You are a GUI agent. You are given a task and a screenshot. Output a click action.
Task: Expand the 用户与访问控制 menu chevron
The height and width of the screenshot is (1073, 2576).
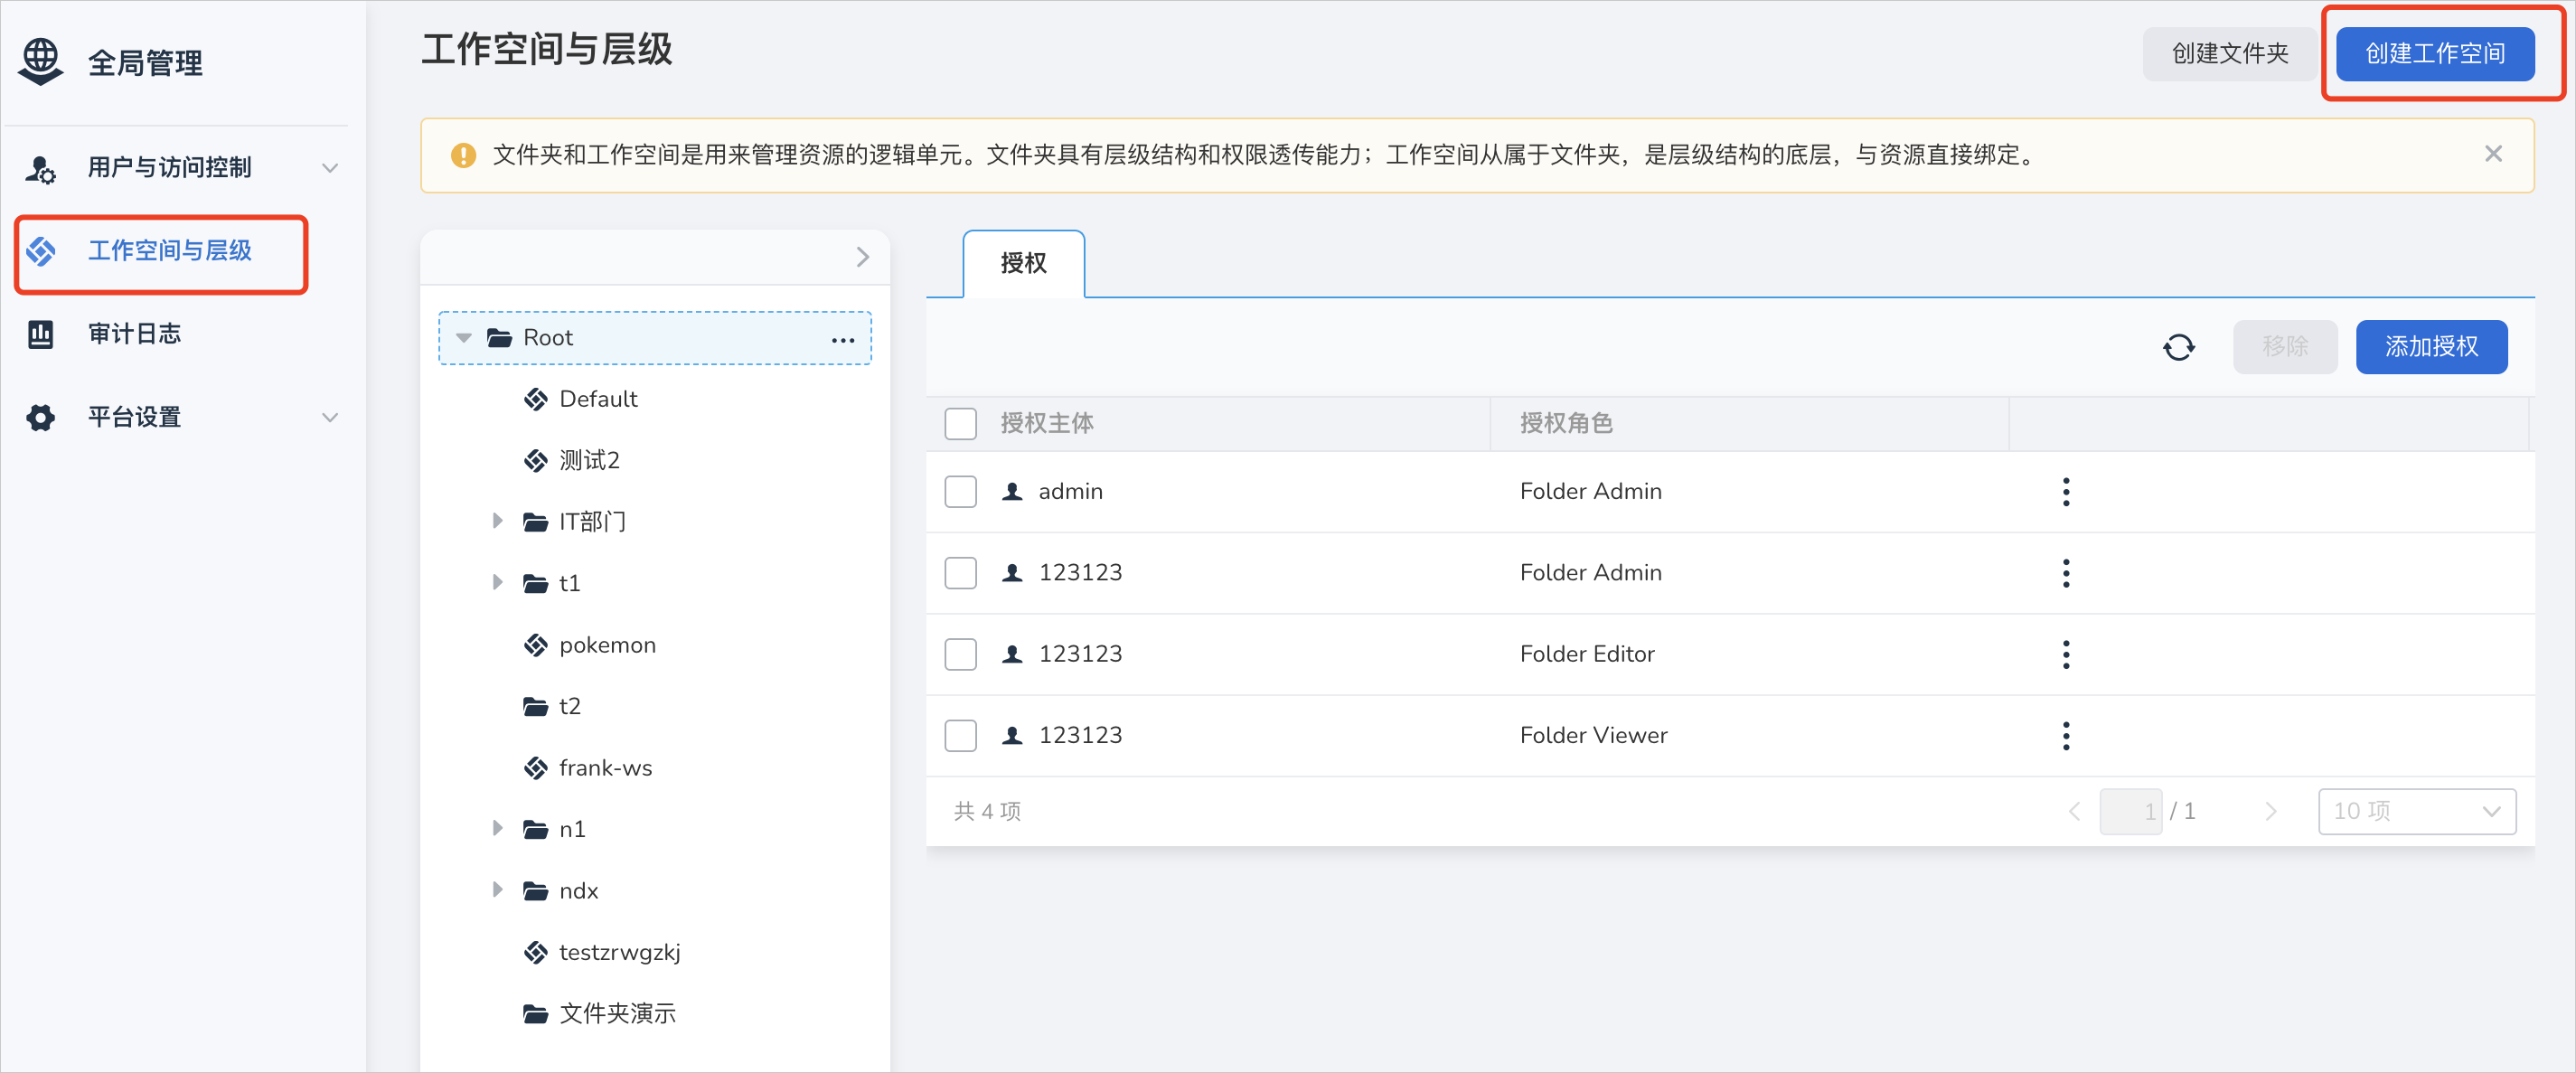[x=330, y=168]
